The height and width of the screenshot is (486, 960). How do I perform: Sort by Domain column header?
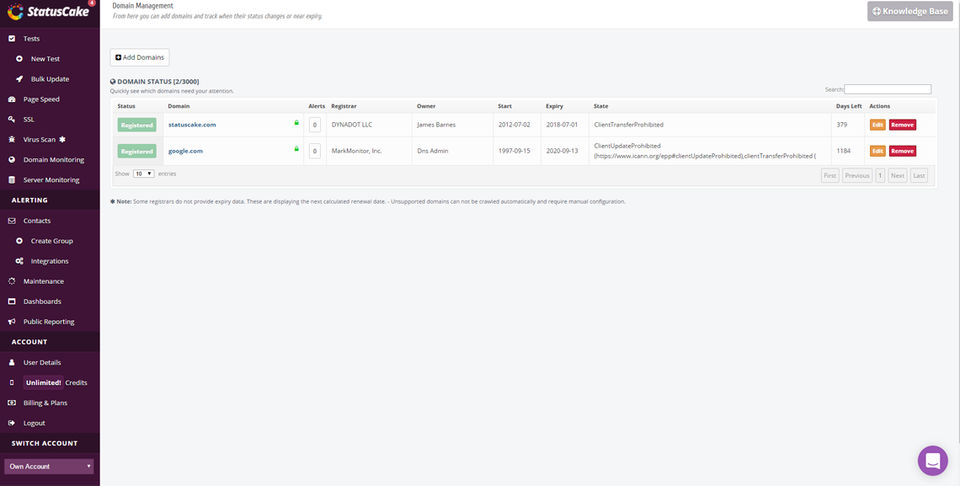point(179,107)
